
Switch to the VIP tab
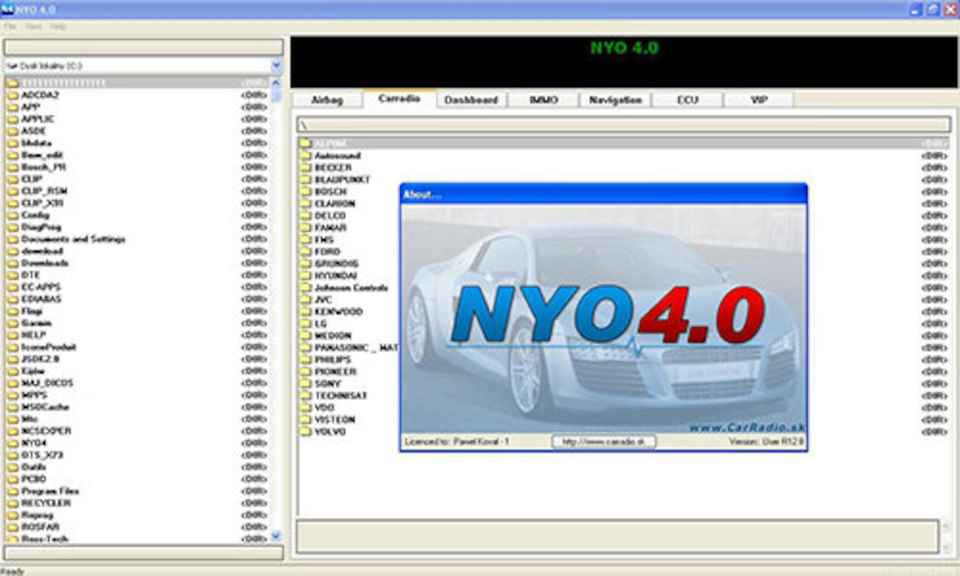[759, 100]
